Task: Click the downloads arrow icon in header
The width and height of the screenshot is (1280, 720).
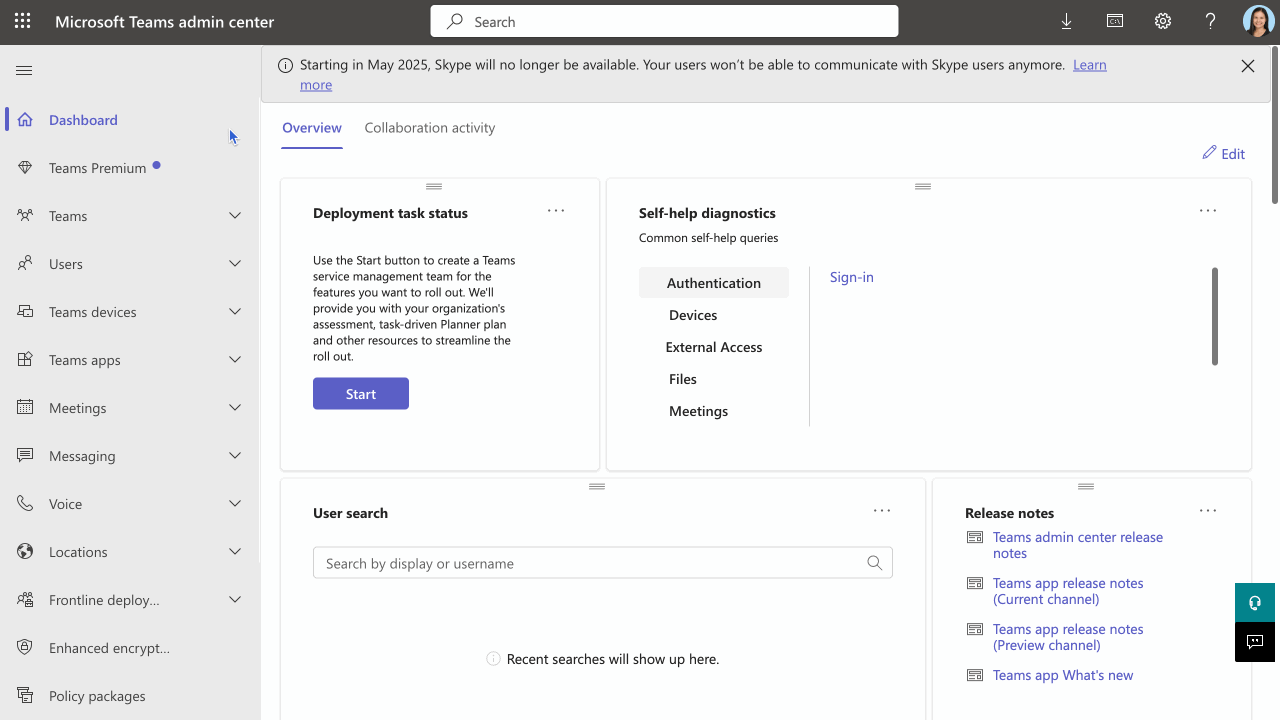Action: pyautogui.click(x=1066, y=21)
